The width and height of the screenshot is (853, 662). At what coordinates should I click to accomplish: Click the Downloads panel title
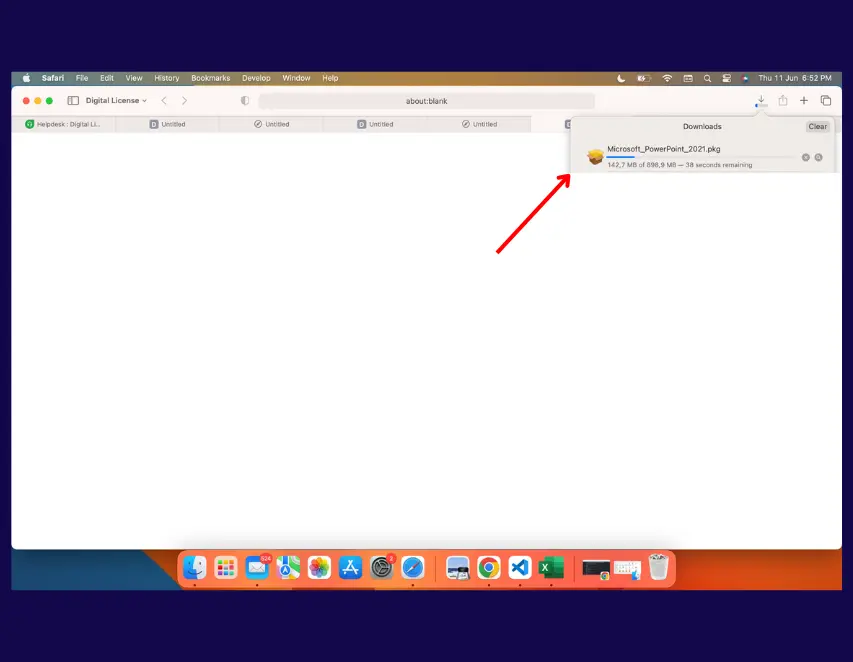702,126
